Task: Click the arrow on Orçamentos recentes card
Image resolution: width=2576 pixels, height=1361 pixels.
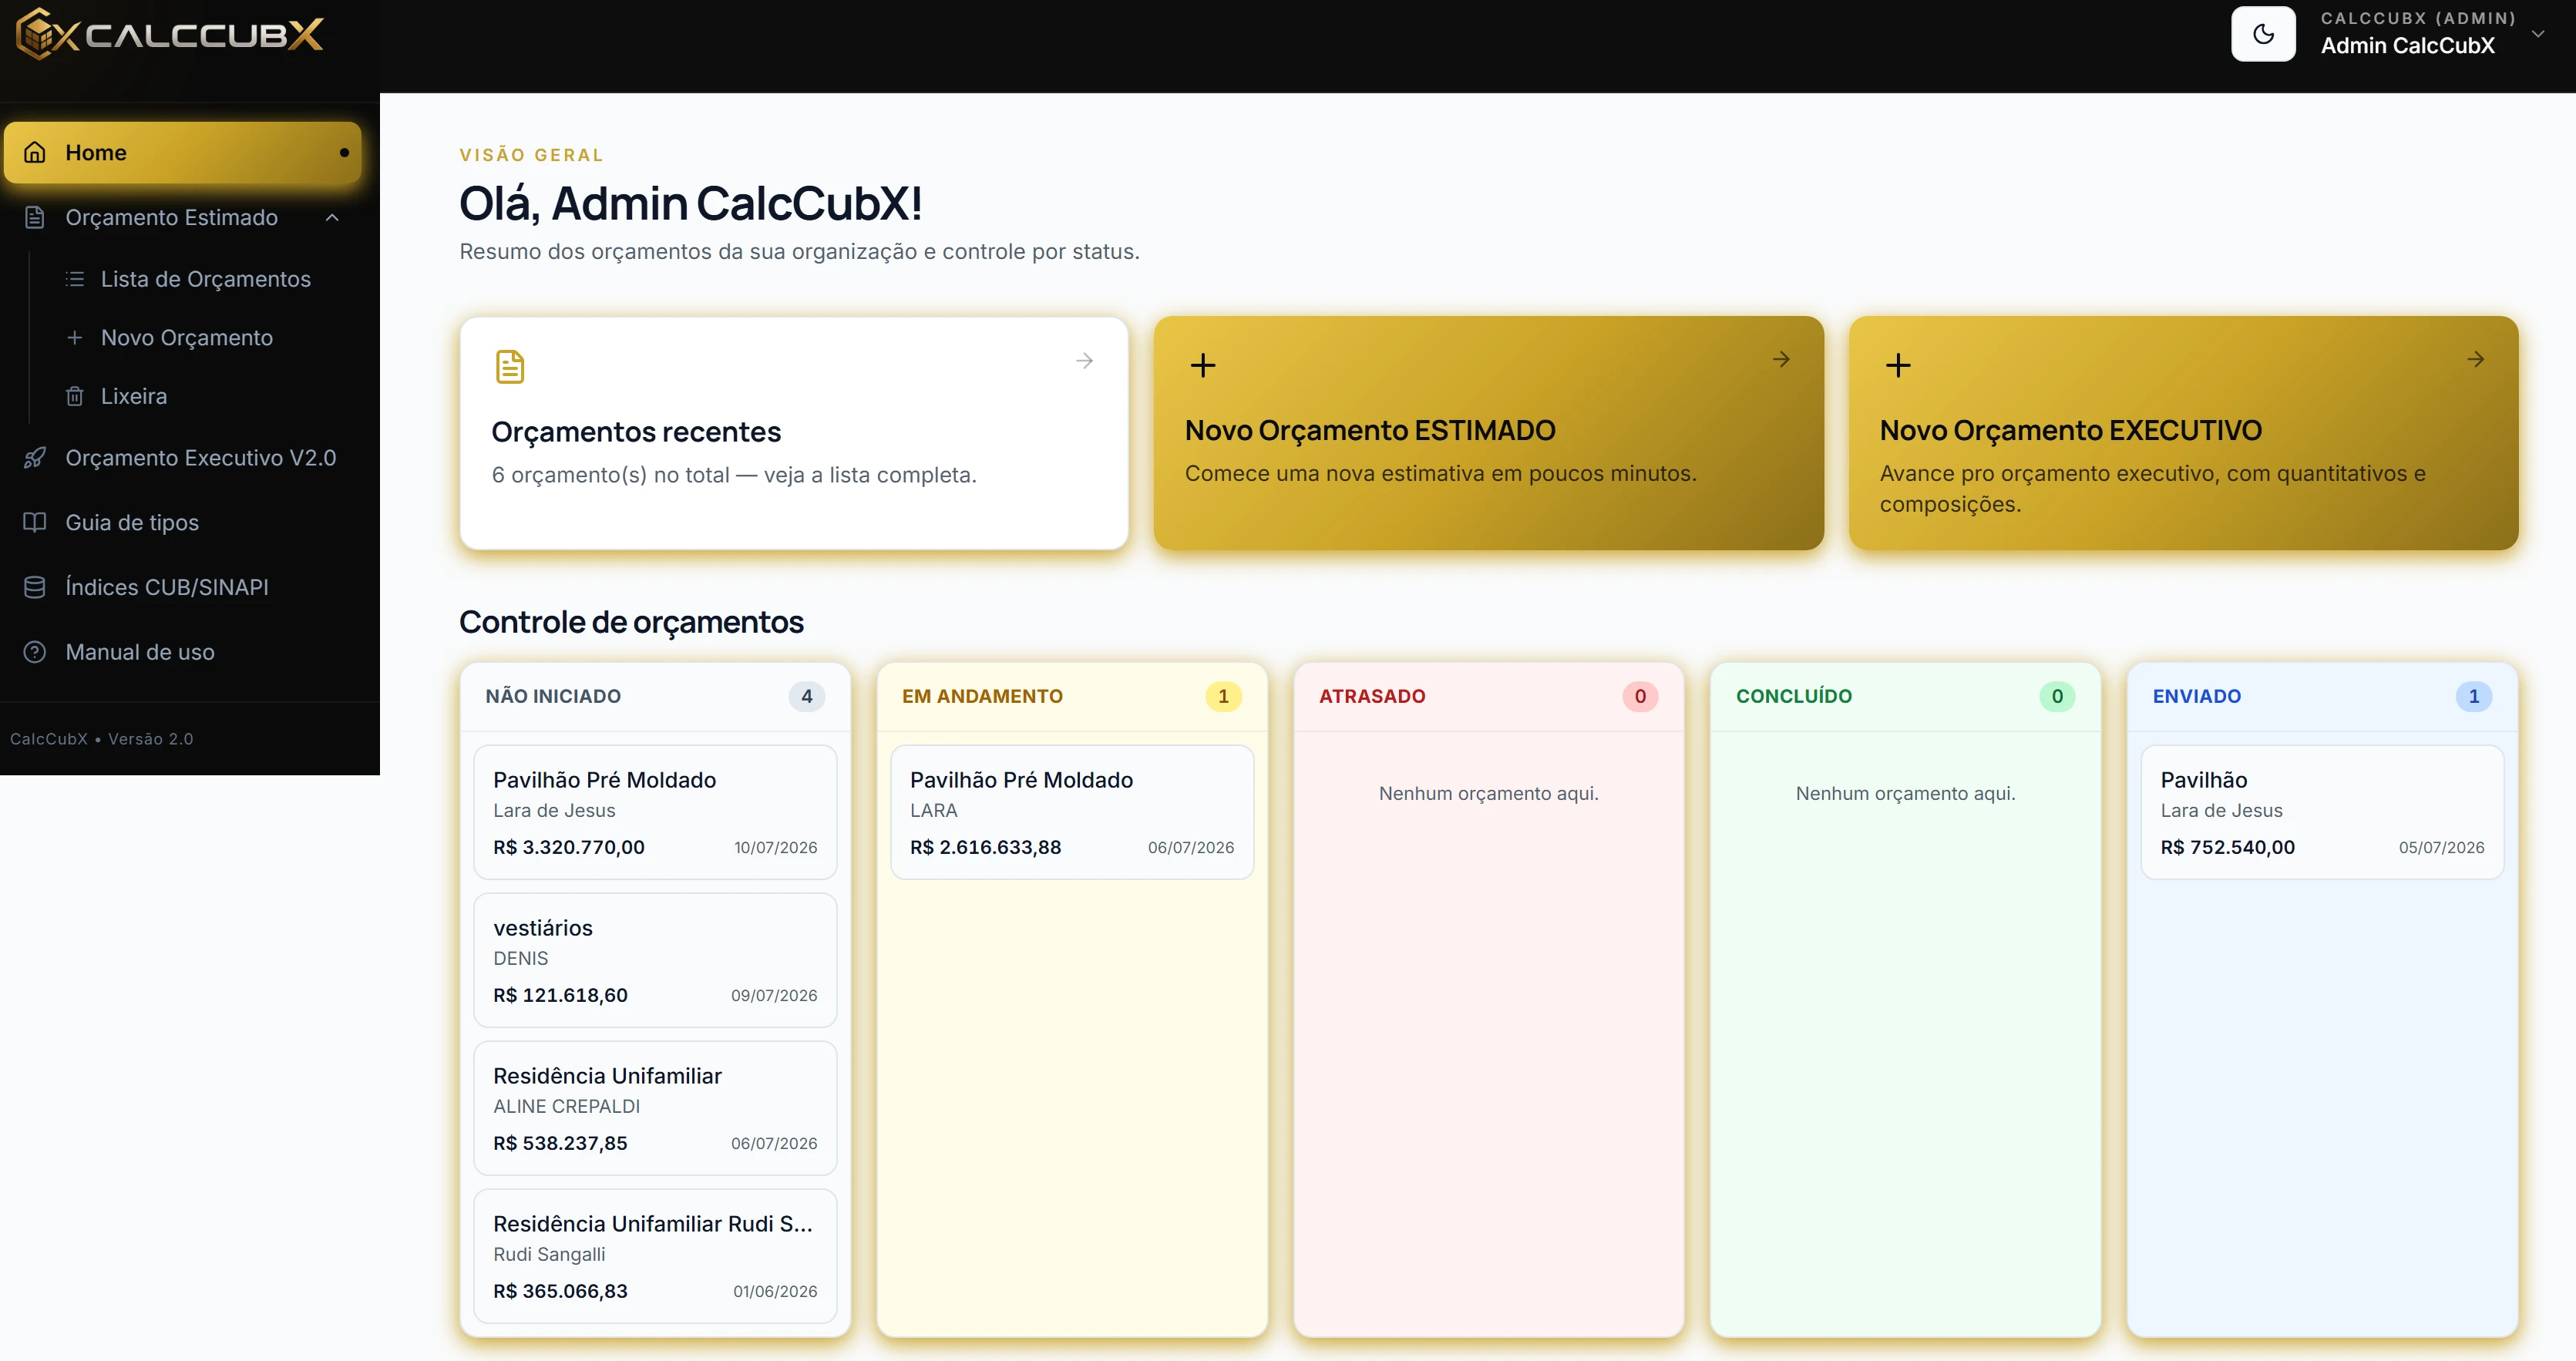Action: (1085, 361)
